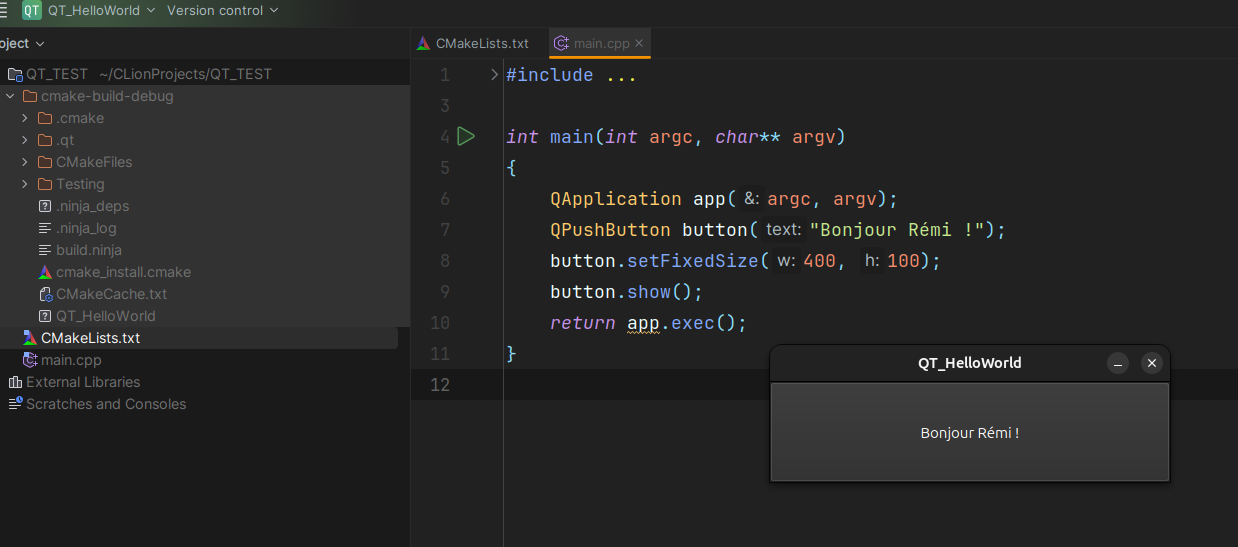
Task: Click the CMake icon on CMakeLists.txt tab
Action: (x=424, y=43)
